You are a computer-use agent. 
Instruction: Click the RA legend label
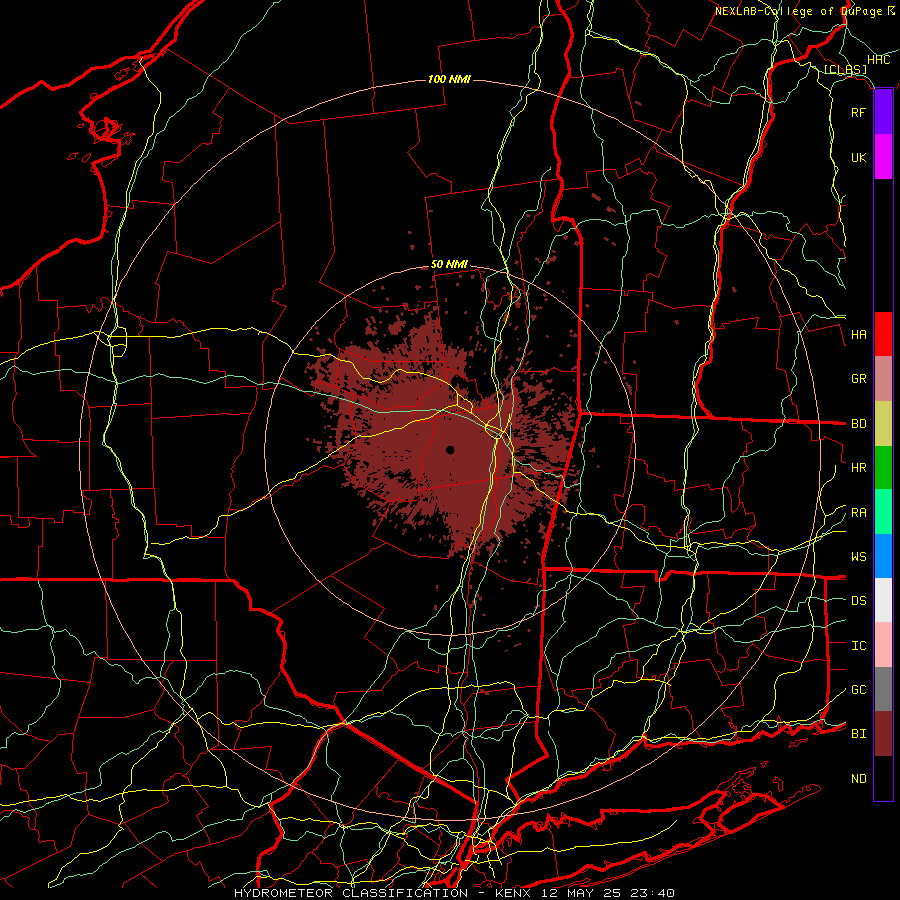[x=858, y=513]
